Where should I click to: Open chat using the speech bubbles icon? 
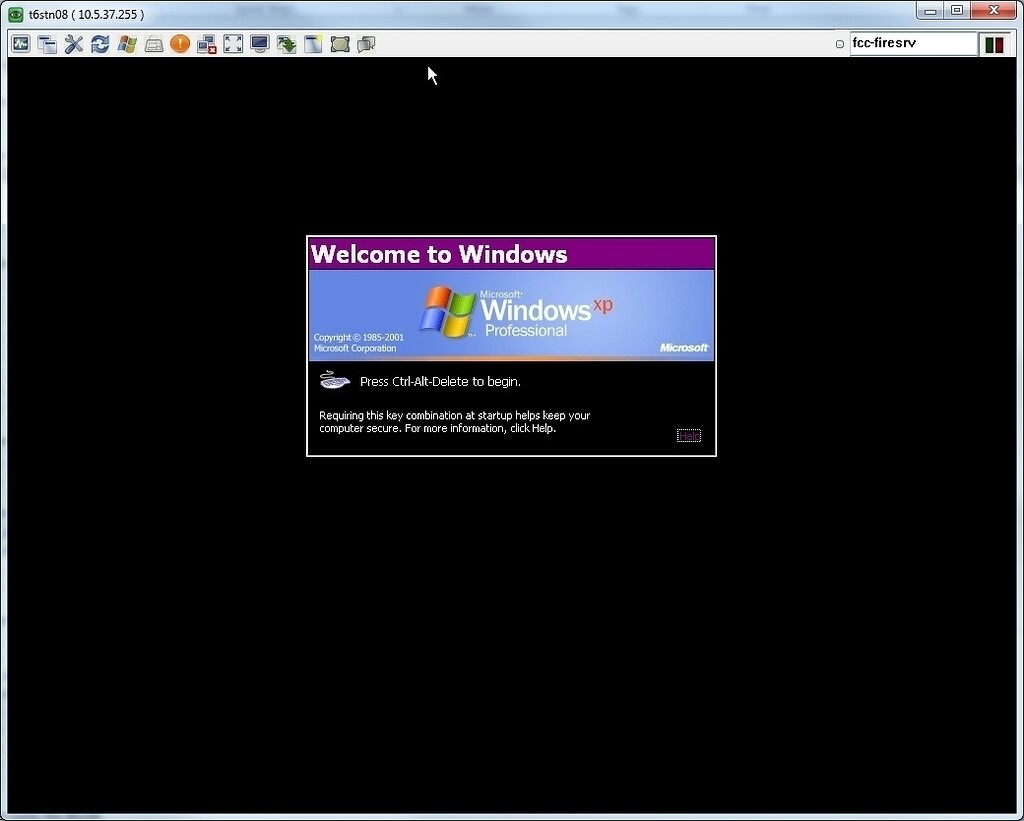coord(366,44)
